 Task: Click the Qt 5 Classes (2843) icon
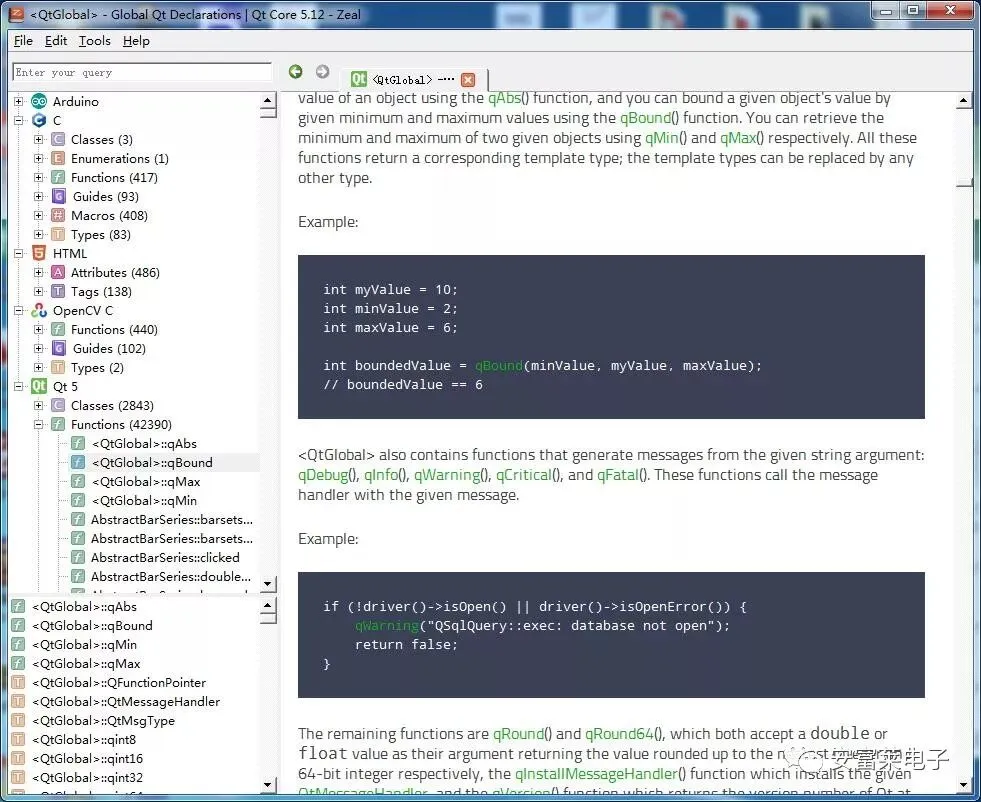coord(58,405)
